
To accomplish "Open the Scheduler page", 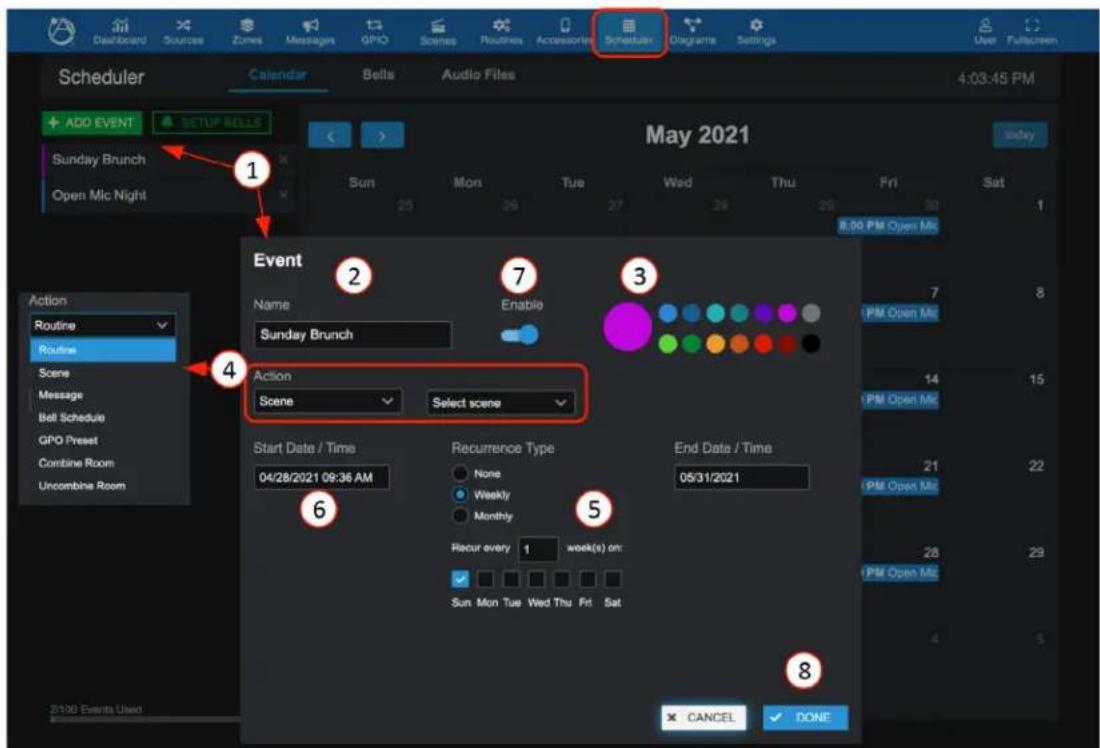I will pos(629,32).
